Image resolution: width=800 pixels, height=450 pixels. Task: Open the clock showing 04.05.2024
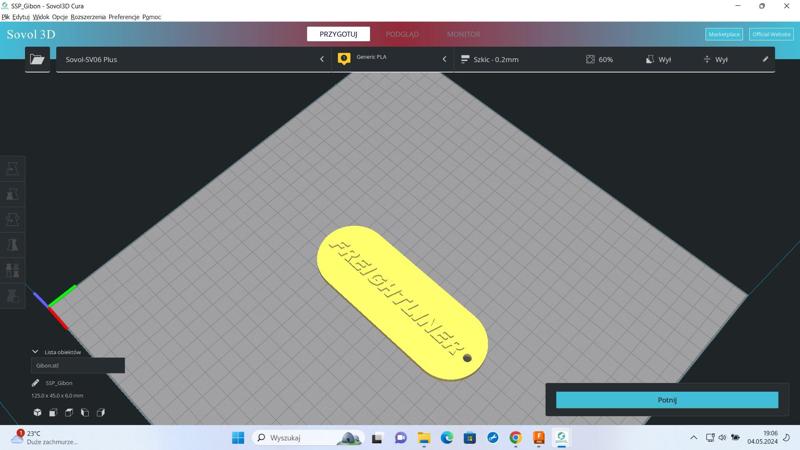point(762,438)
